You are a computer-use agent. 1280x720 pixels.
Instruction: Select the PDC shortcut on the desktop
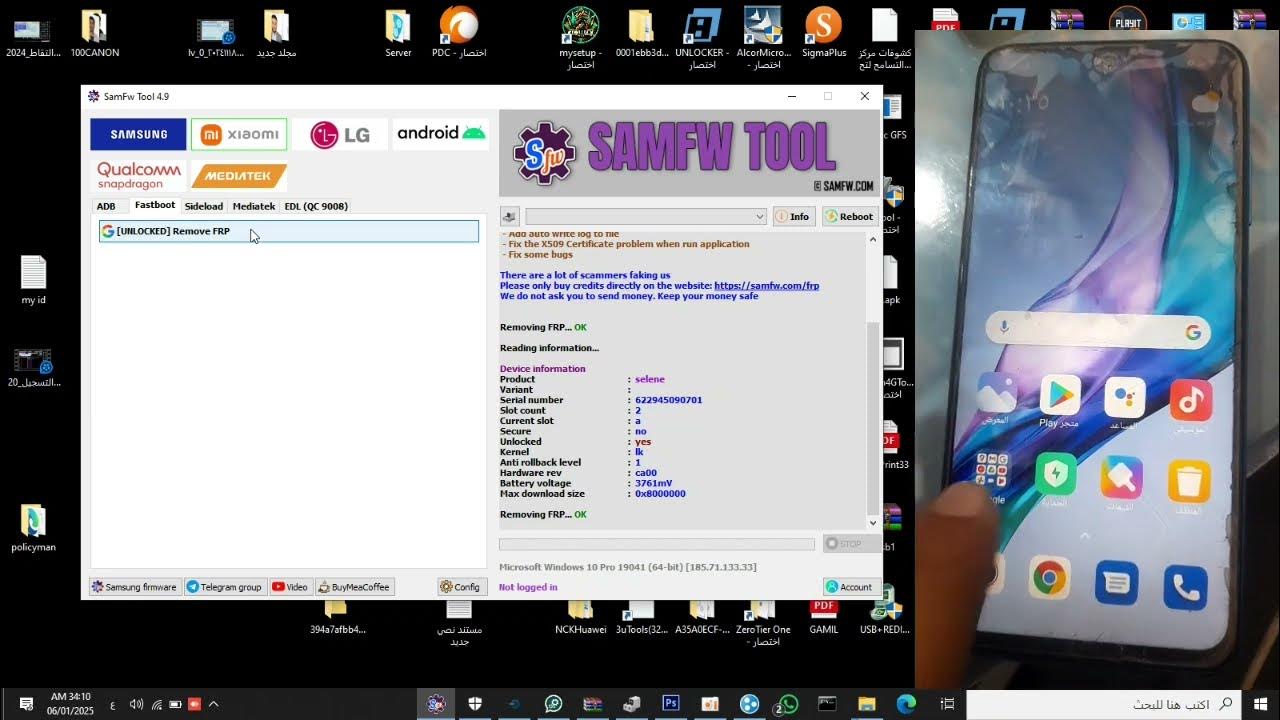pyautogui.click(x=459, y=34)
